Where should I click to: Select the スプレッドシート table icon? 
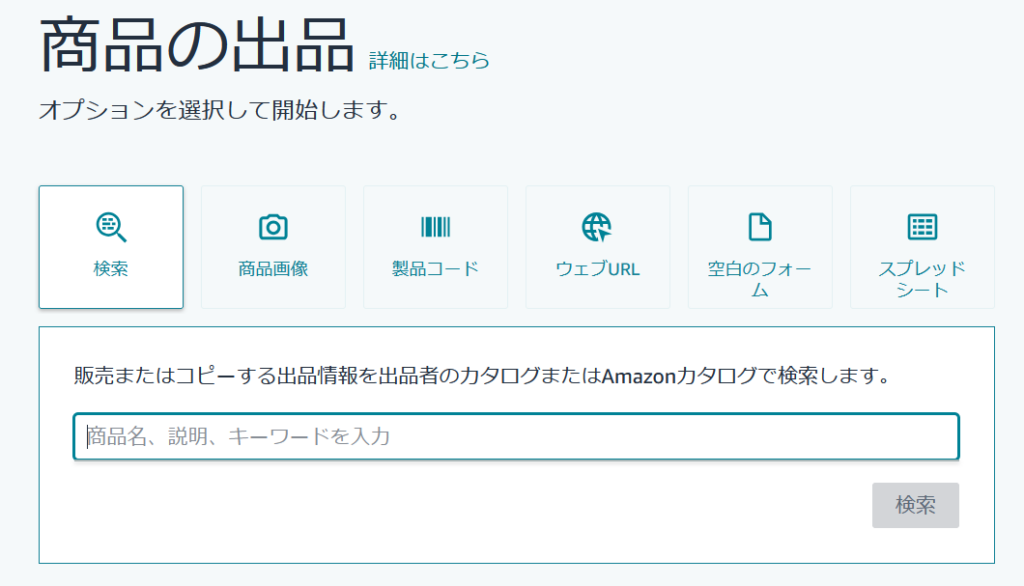[x=922, y=227]
